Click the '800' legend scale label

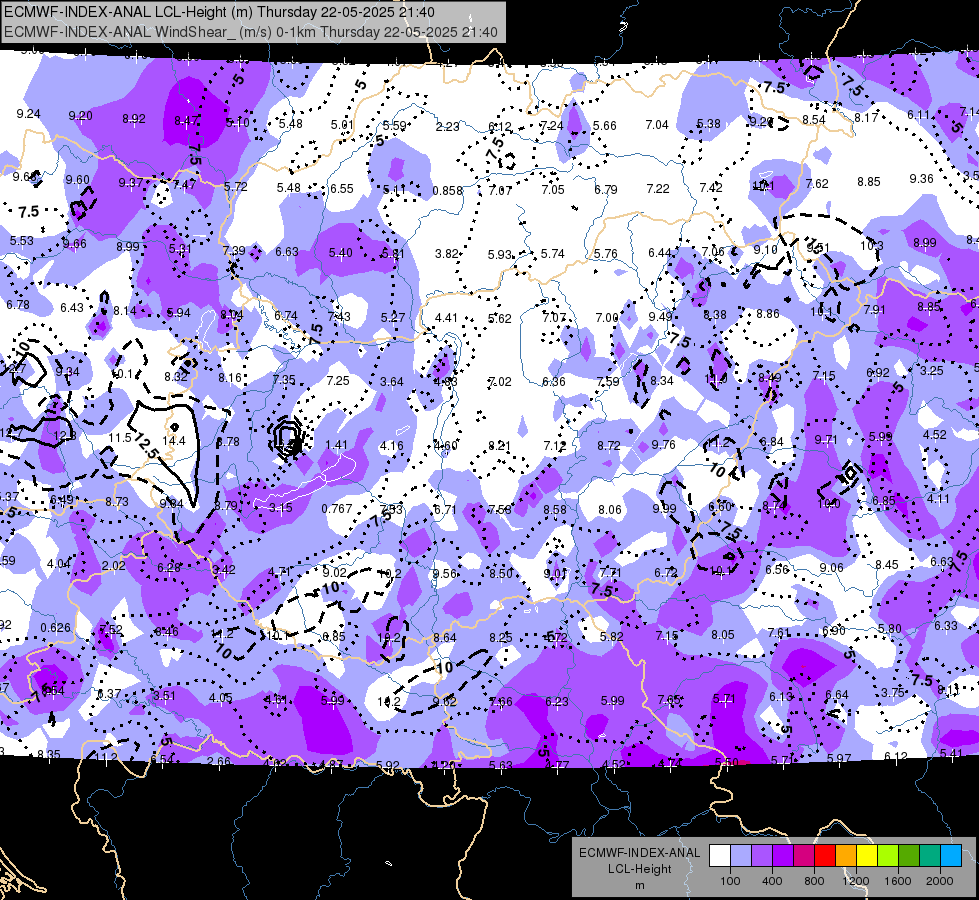point(814,881)
